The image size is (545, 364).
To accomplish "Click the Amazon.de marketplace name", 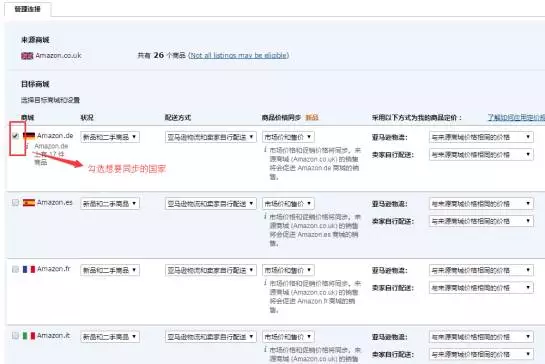I will [x=55, y=136].
